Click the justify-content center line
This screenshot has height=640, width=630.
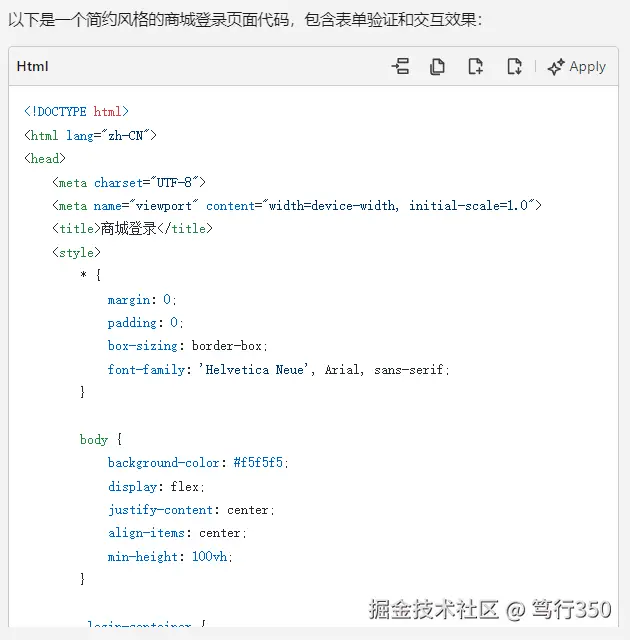click(x=191, y=510)
